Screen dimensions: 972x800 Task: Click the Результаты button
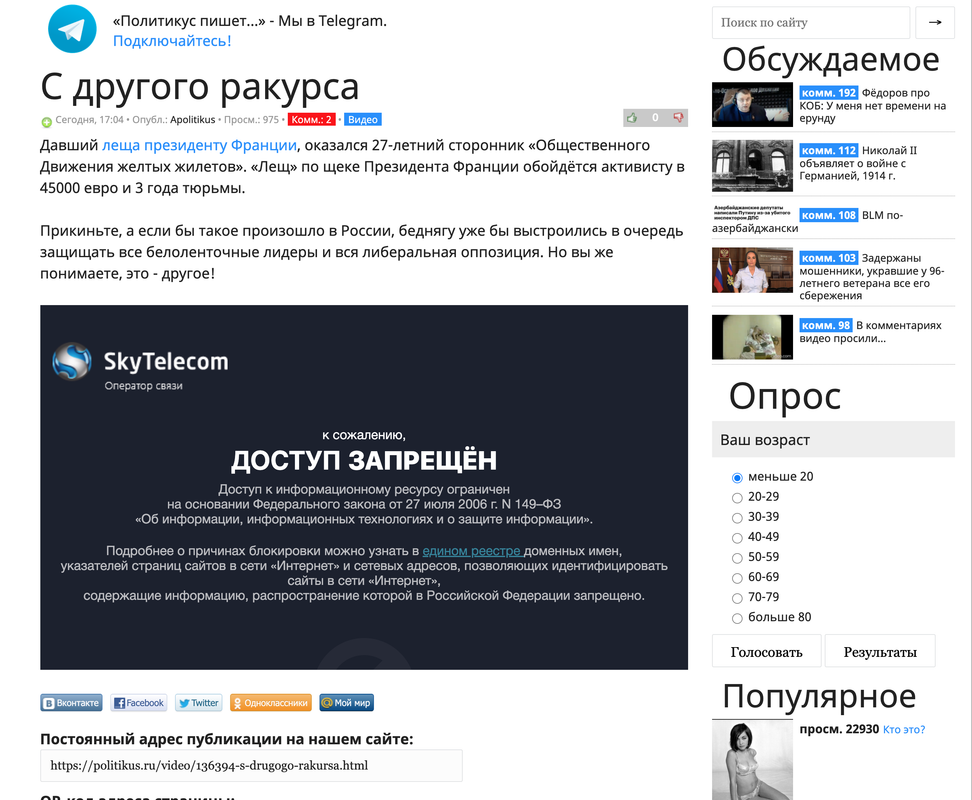point(880,651)
